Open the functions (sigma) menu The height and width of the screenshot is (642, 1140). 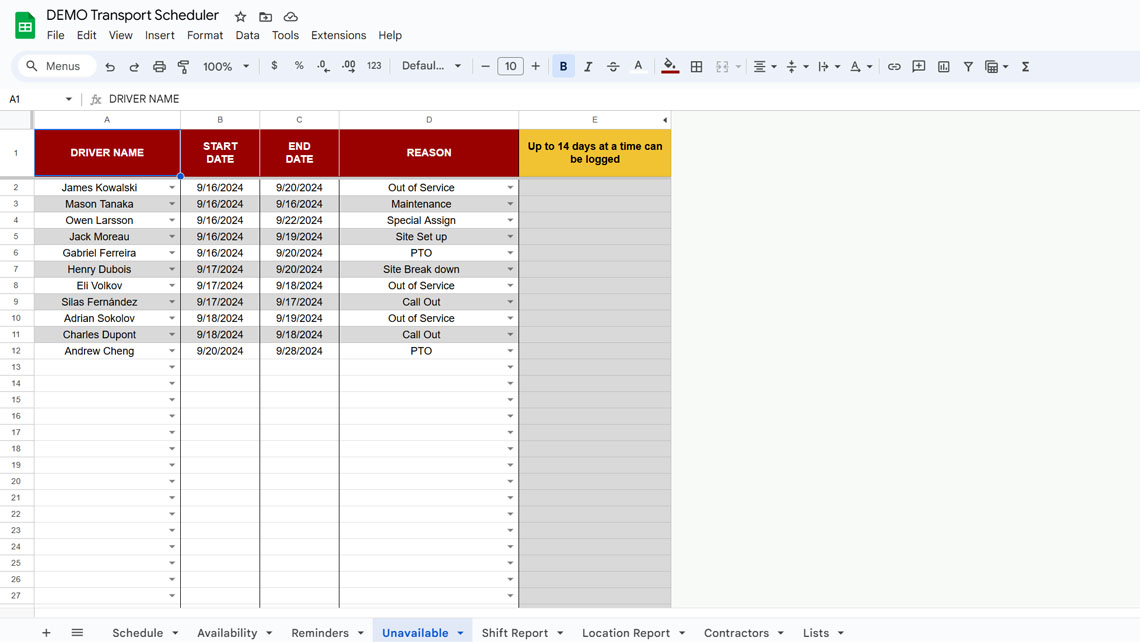(x=1025, y=66)
